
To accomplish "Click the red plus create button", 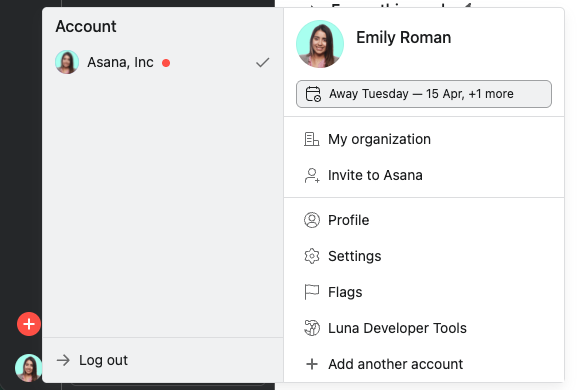I will coord(29,324).
